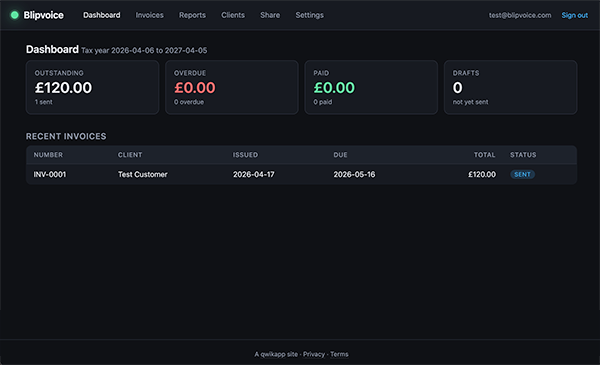The width and height of the screenshot is (600, 365).
Task: Click the SENT status badge
Action: pyautogui.click(x=522, y=174)
